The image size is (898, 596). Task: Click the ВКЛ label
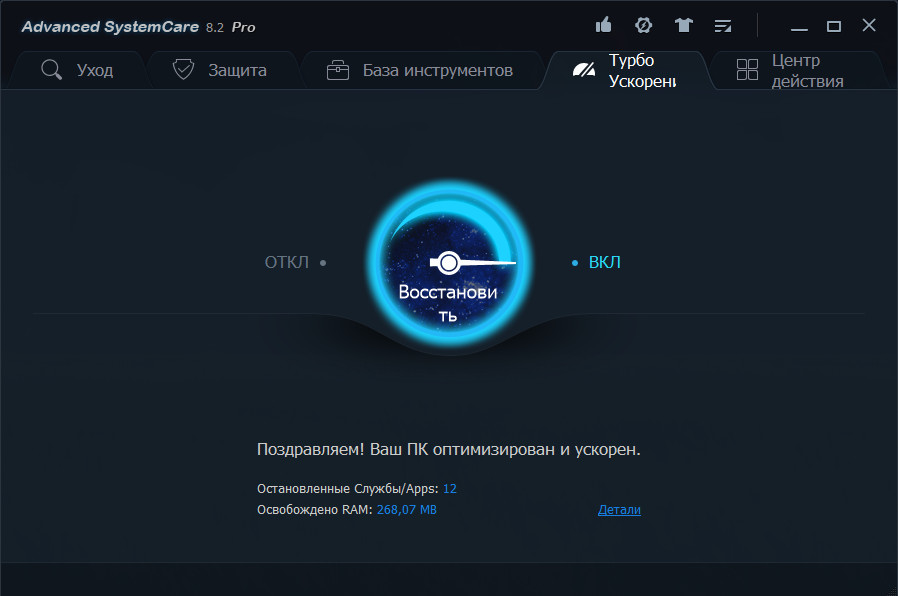(x=605, y=262)
